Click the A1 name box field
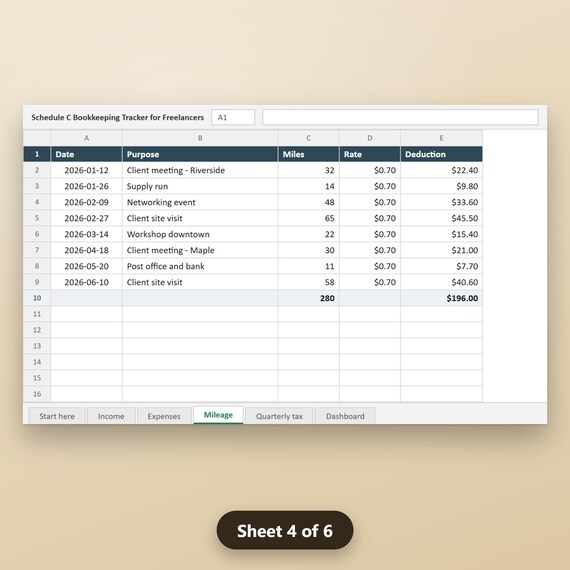Screen dimensions: 570x570 [233, 117]
